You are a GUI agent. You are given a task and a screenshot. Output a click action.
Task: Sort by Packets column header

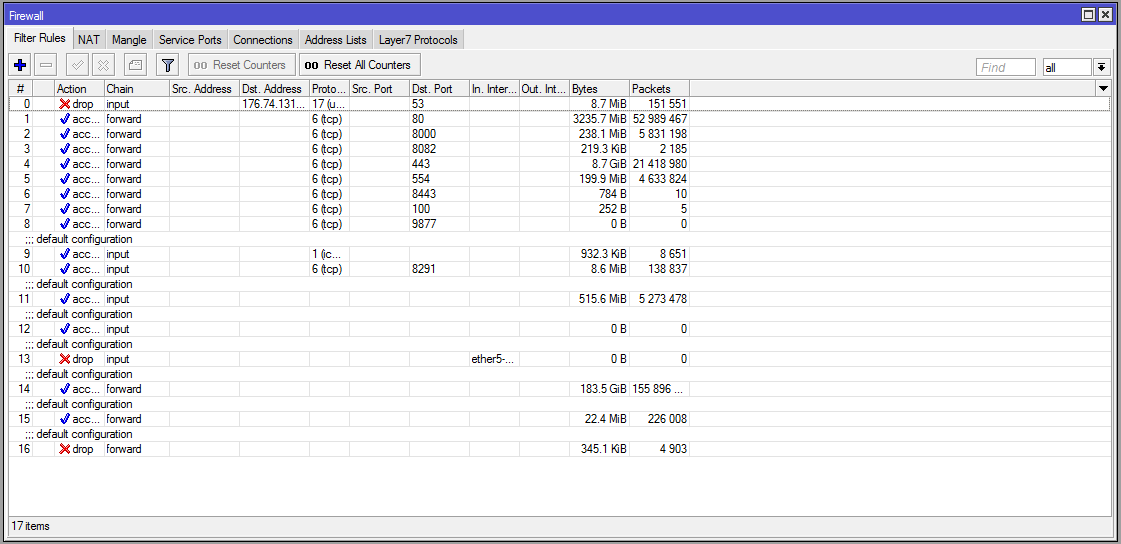coord(659,89)
